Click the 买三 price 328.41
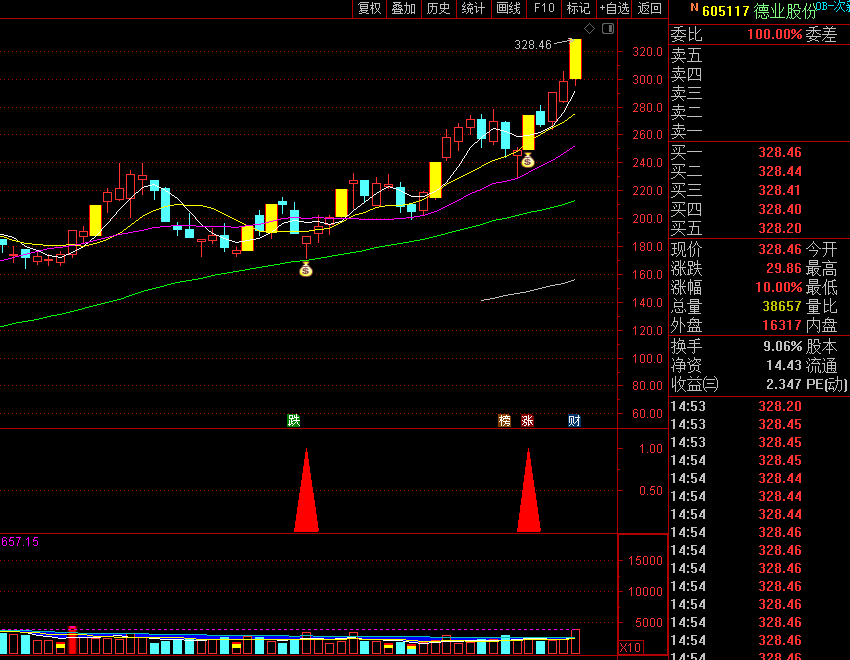 tap(780, 190)
